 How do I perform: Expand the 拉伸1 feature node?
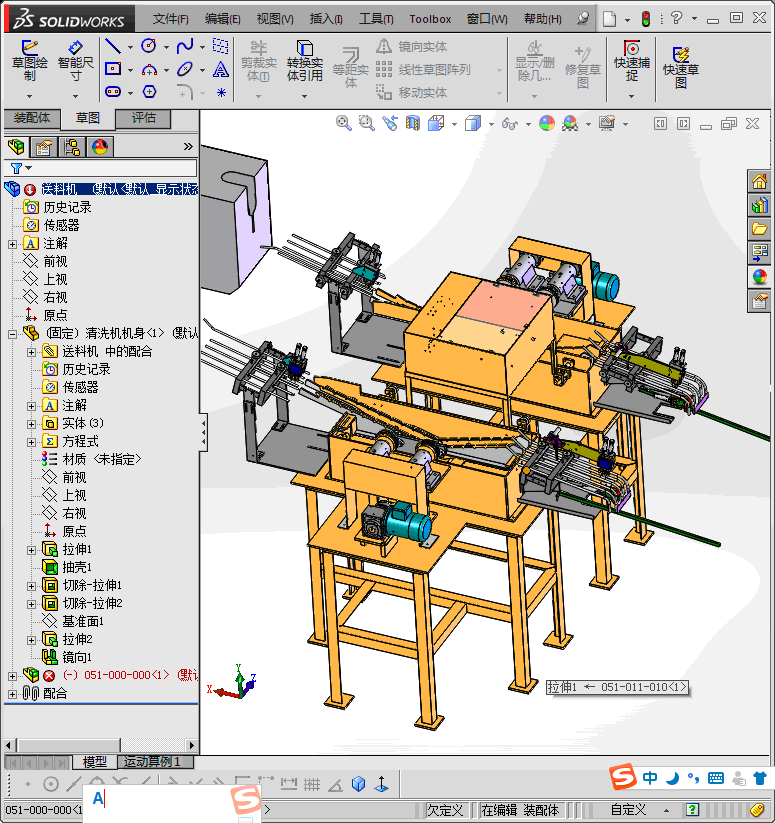coord(31,550)
